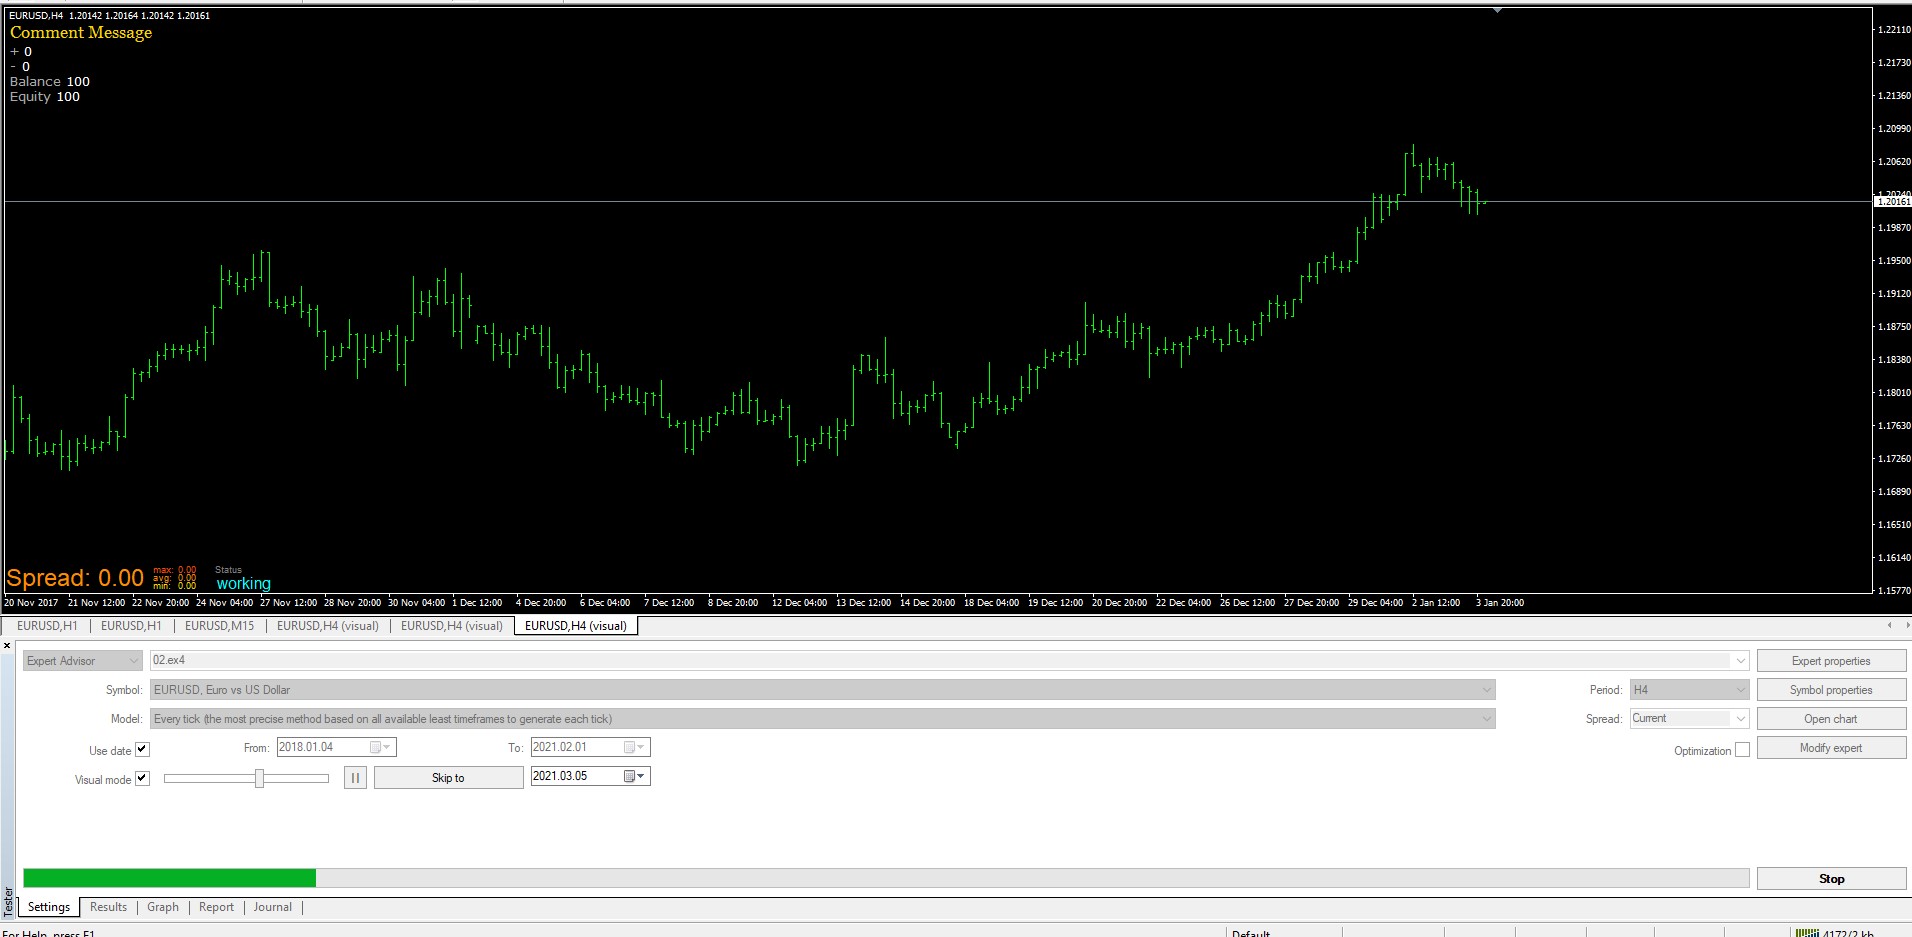1912x937 pixels.
Task: Click the 1 Dec 12:00 time axis label
Action: coord(477,603)
